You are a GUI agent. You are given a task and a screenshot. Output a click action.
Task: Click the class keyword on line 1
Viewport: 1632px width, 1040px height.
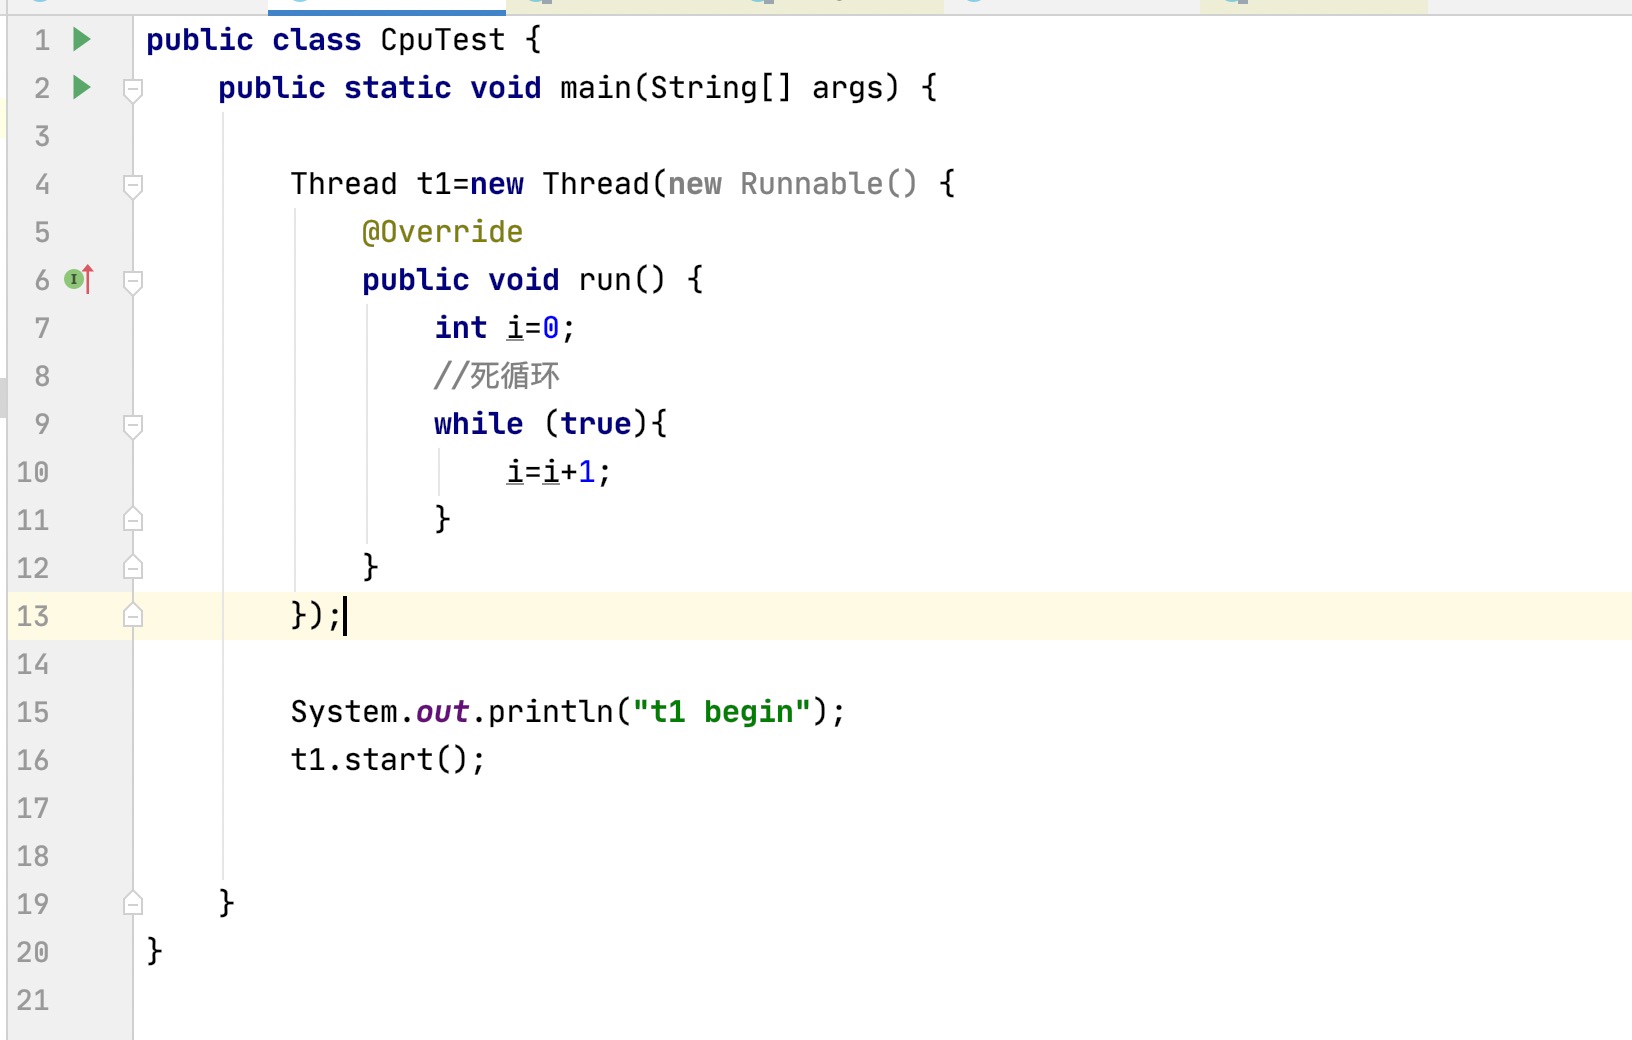316,40
